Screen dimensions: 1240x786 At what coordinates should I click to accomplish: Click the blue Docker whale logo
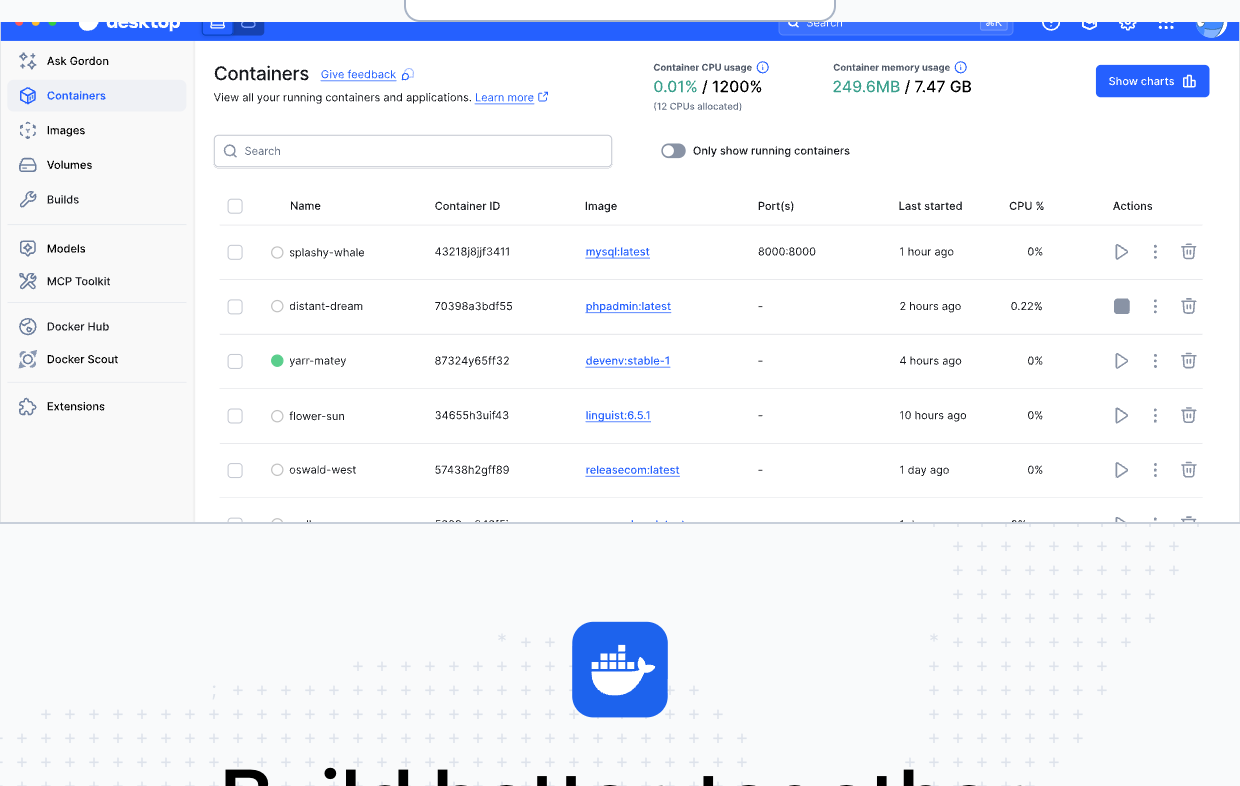(620, 670)
